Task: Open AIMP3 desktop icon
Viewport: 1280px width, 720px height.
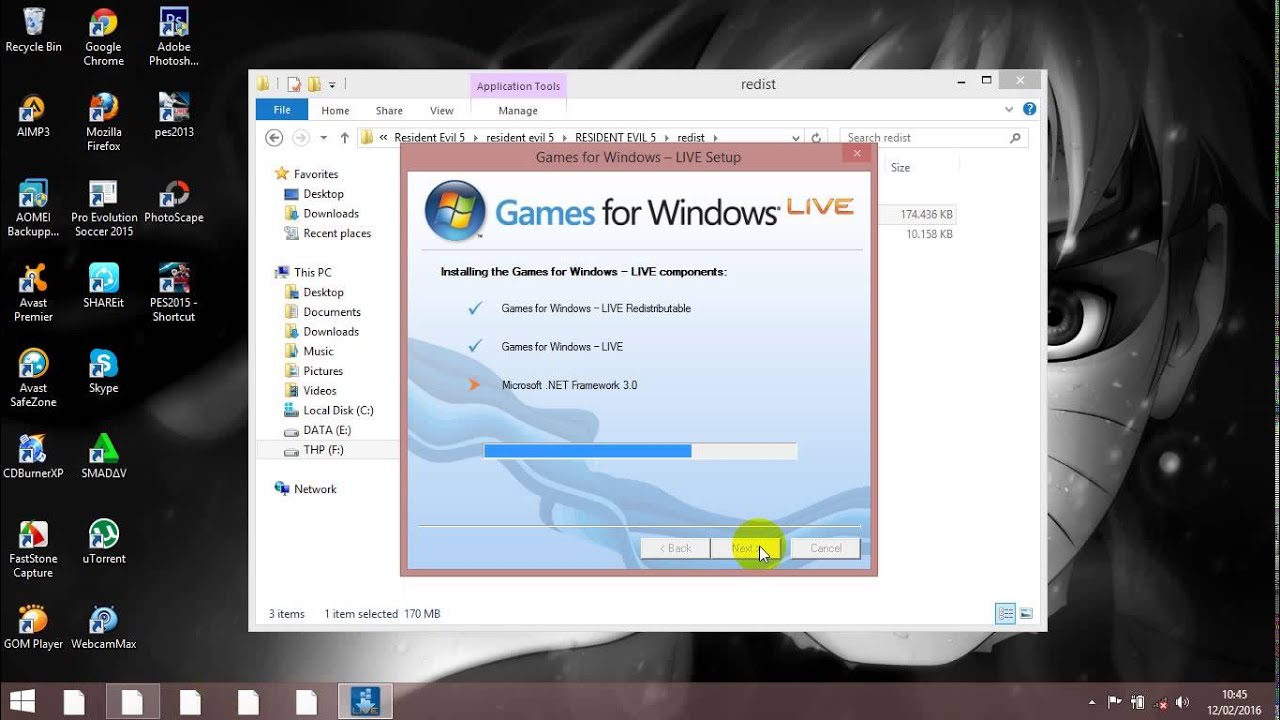Action: 33,115
